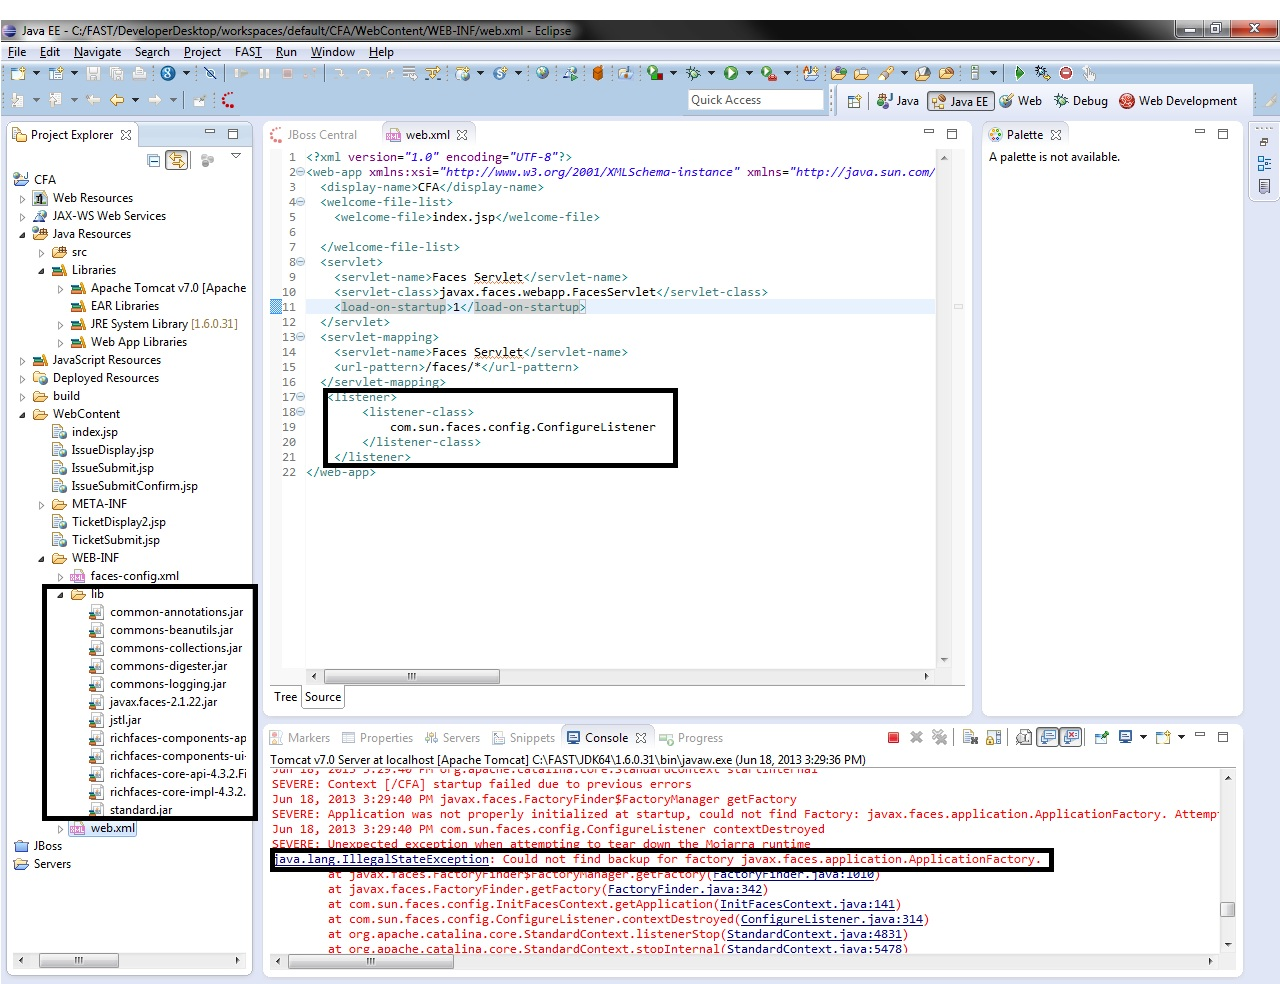Click the Clear Console document icon
The height and width of the screenshot is (984, 1280).
(970, 738)
